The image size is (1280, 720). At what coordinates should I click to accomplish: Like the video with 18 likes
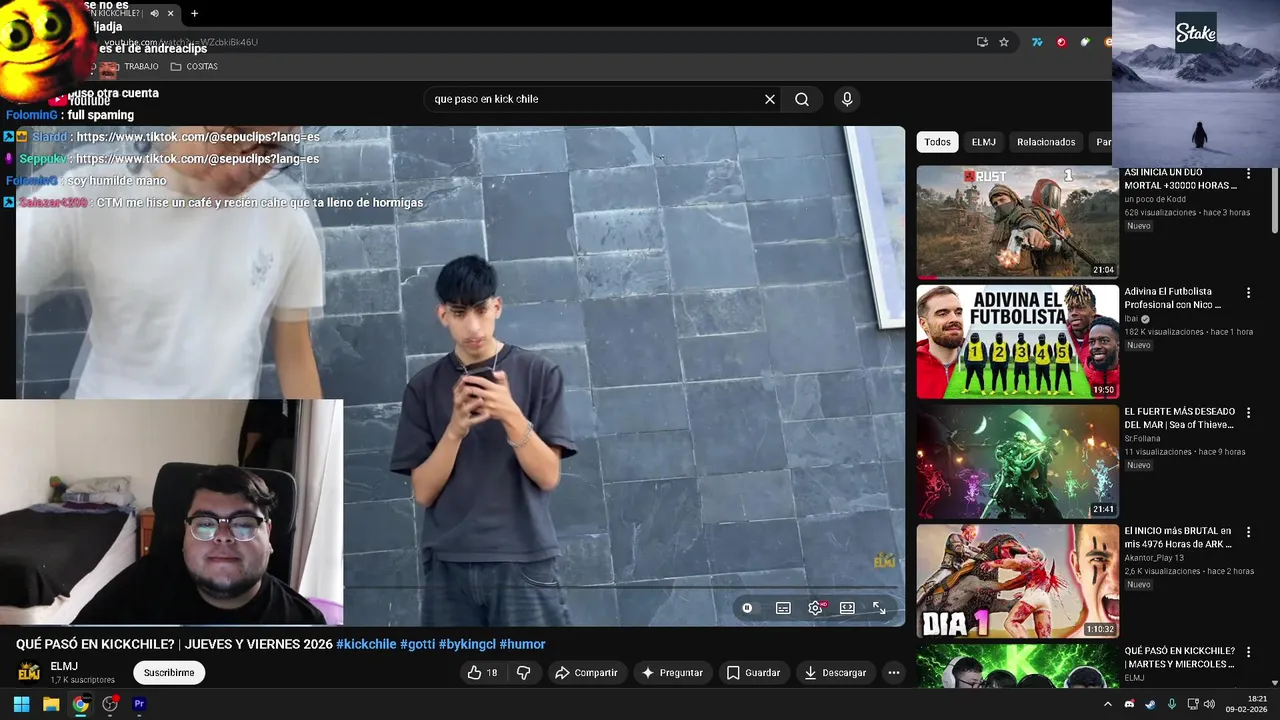(482, 673)
